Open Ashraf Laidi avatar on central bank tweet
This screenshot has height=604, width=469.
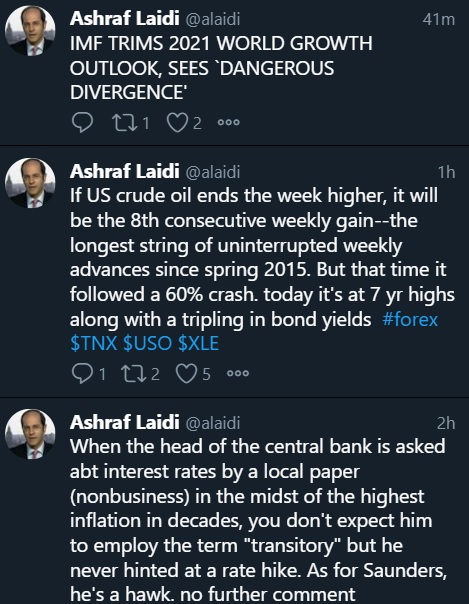point(30,434)
